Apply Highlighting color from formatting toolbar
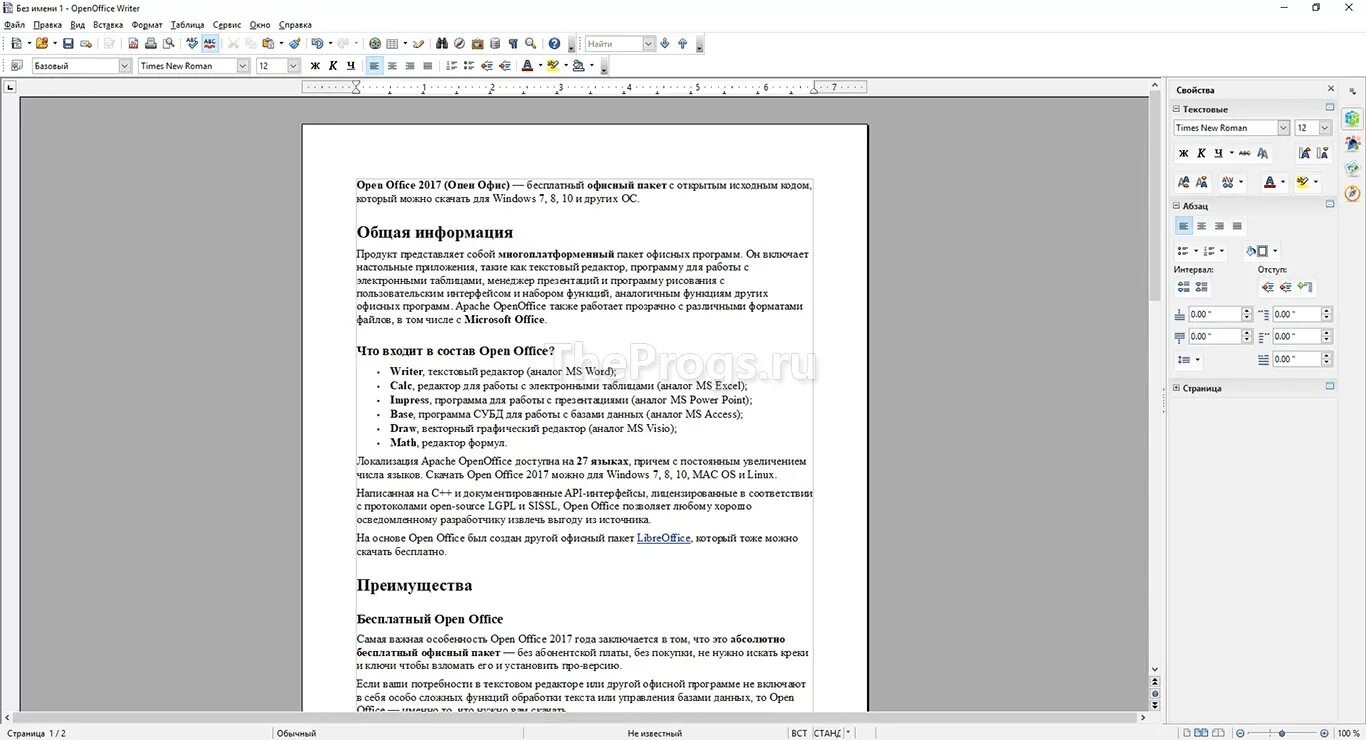This screenshot has height=740, width=1366. pyautogui.click(x=553, y=66)
